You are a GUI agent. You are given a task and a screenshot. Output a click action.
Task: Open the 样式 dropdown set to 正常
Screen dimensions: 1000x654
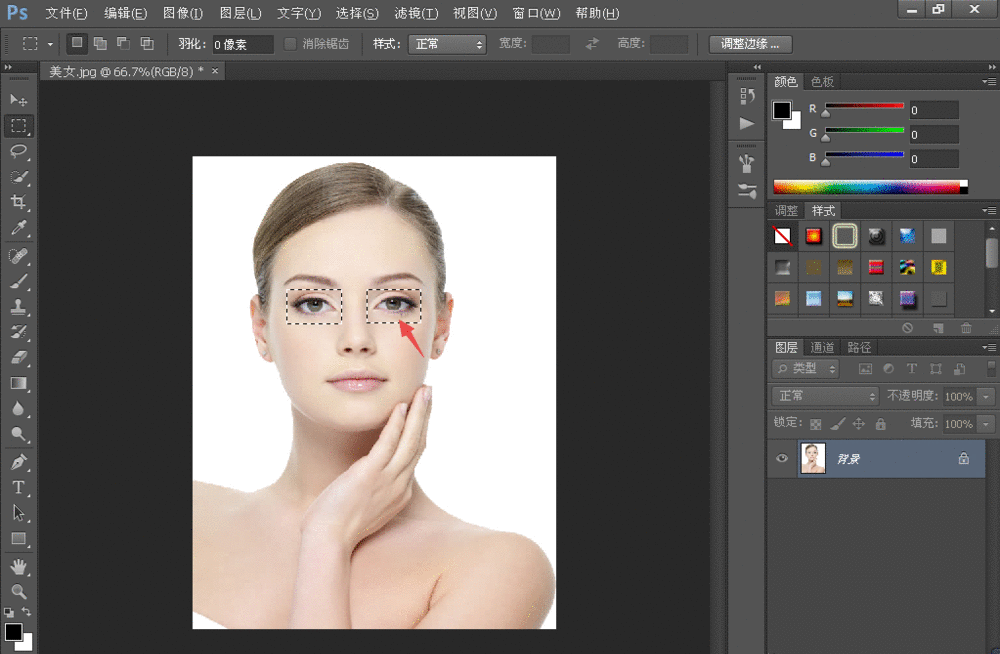pos(449,44)
